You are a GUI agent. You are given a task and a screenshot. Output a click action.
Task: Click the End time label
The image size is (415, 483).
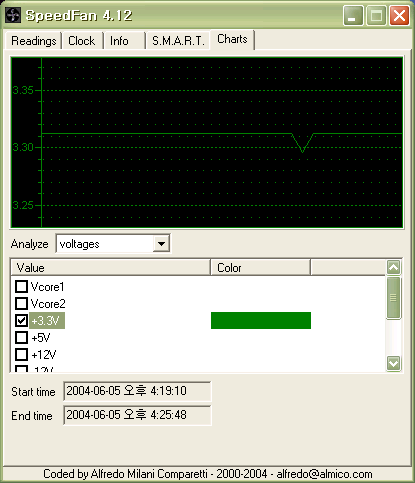click(32, 416)
